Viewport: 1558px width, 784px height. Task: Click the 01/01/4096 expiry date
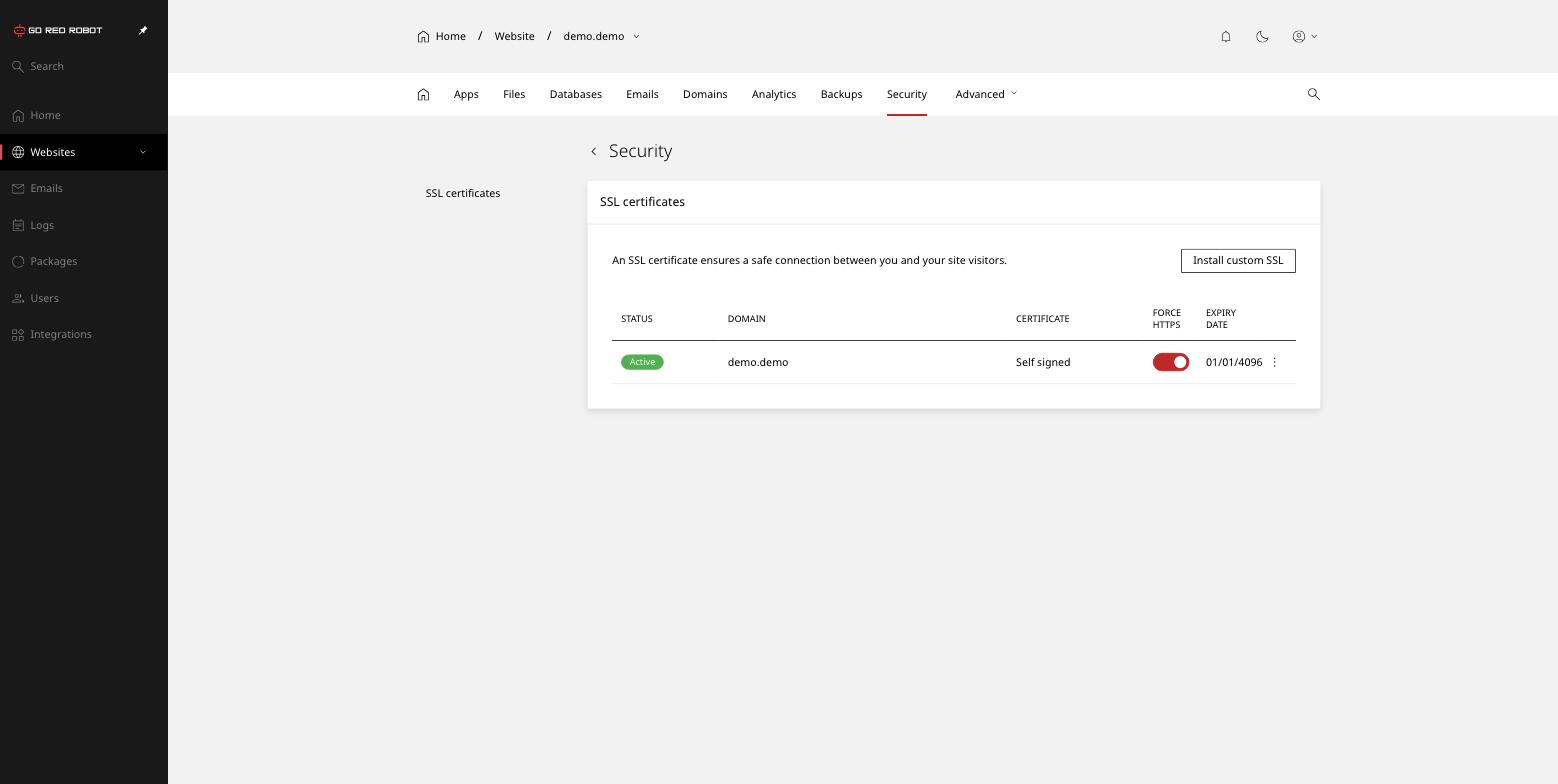1234,362
